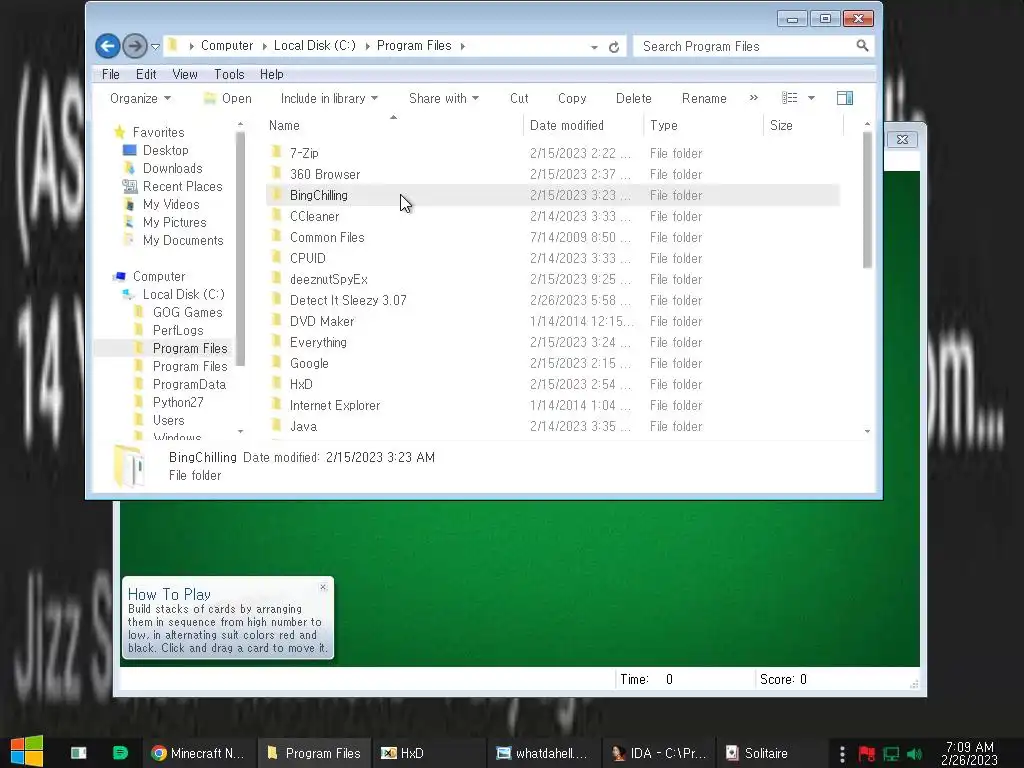The height and width of the screenshot is (768, 1024).
Task: Toggle the preview pane icon
Action: click(x=845, y=98)
